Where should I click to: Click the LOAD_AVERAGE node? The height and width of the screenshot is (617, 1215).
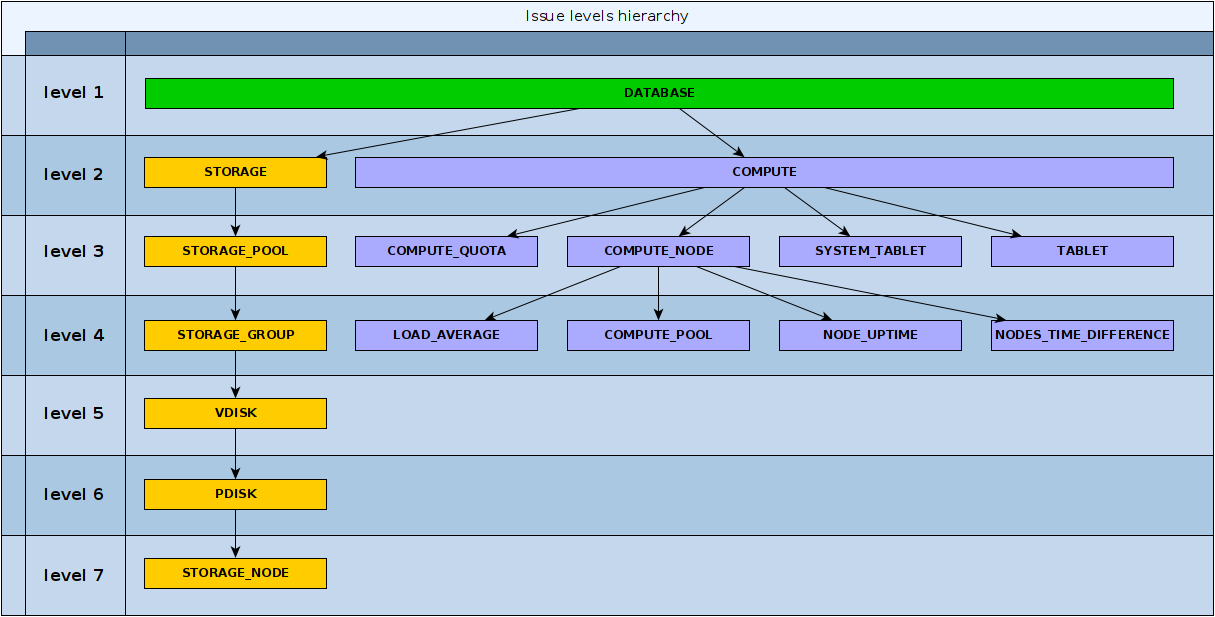tap(446, 335)
